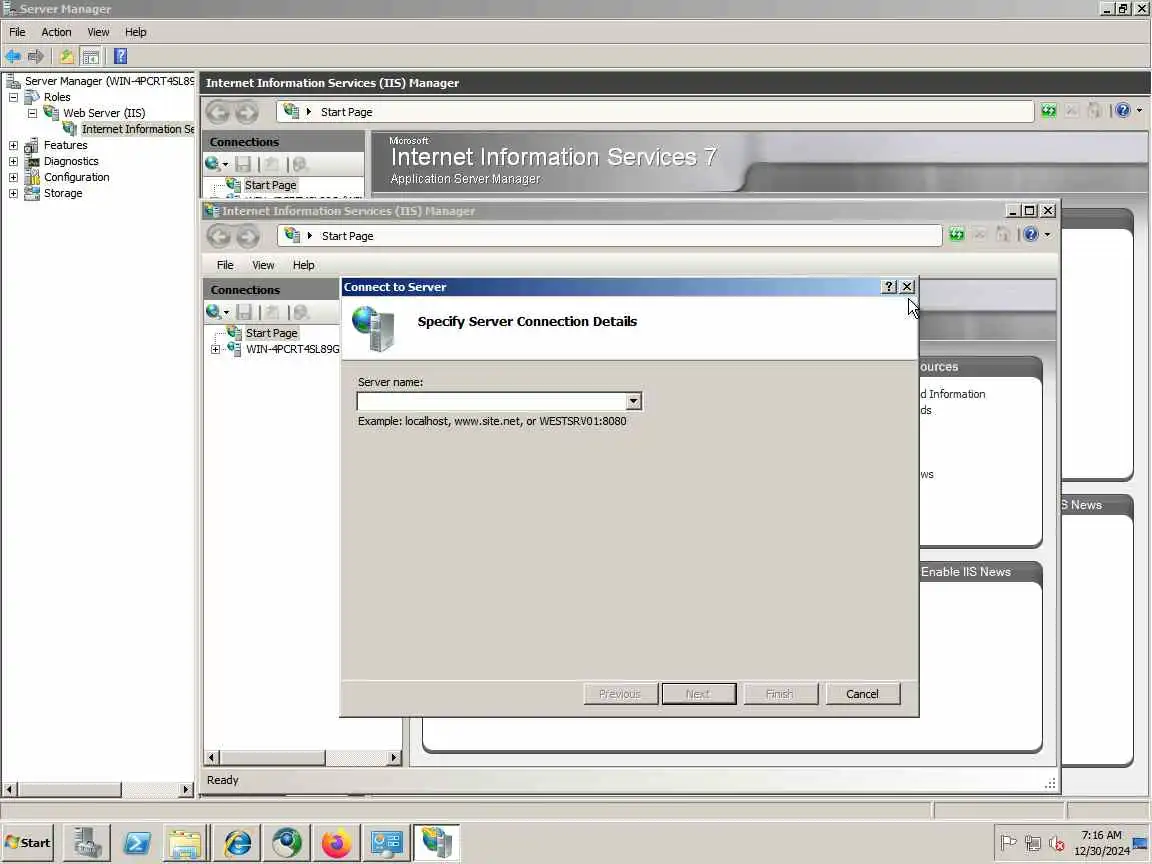Screen dimensions: 1152x864
Task: Expand the Configuration tree node
Action: point(13,177)
